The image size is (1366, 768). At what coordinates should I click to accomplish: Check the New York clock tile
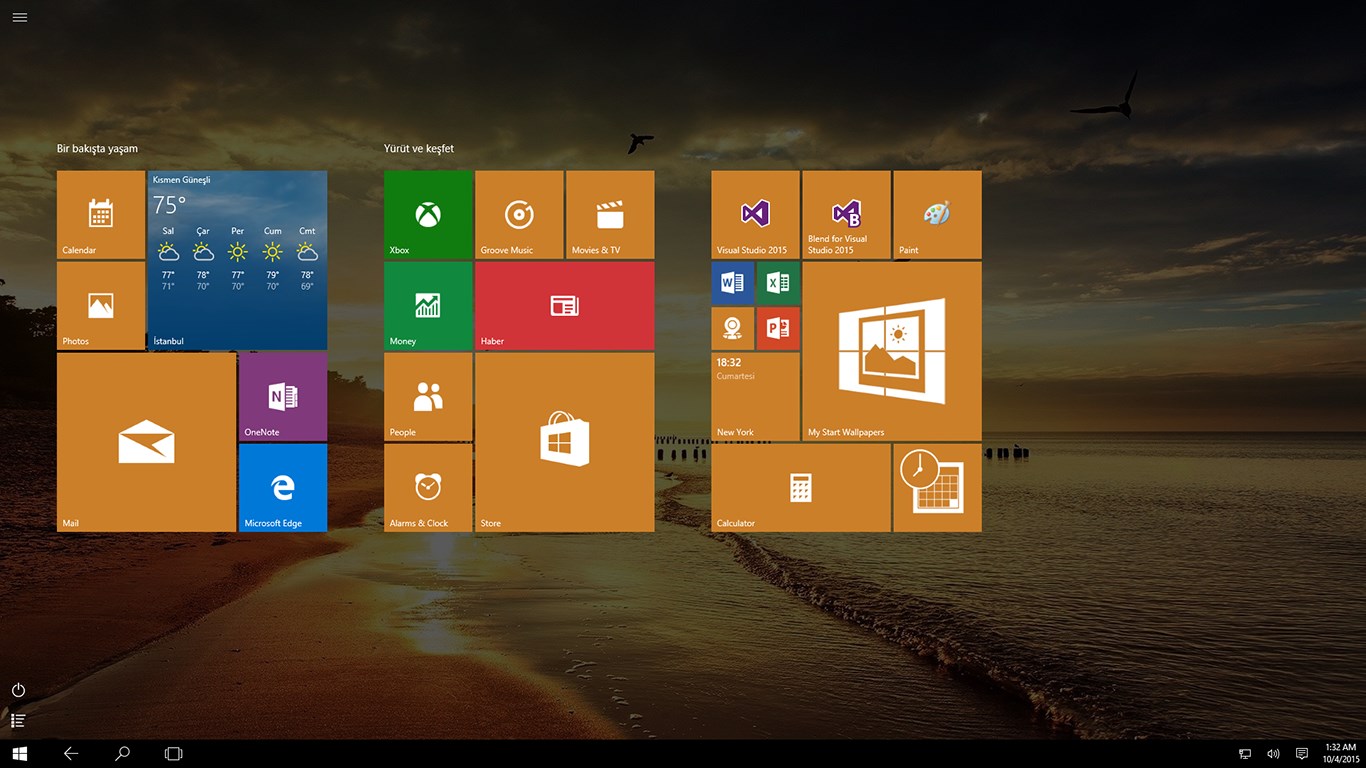(x=755, y=397)
